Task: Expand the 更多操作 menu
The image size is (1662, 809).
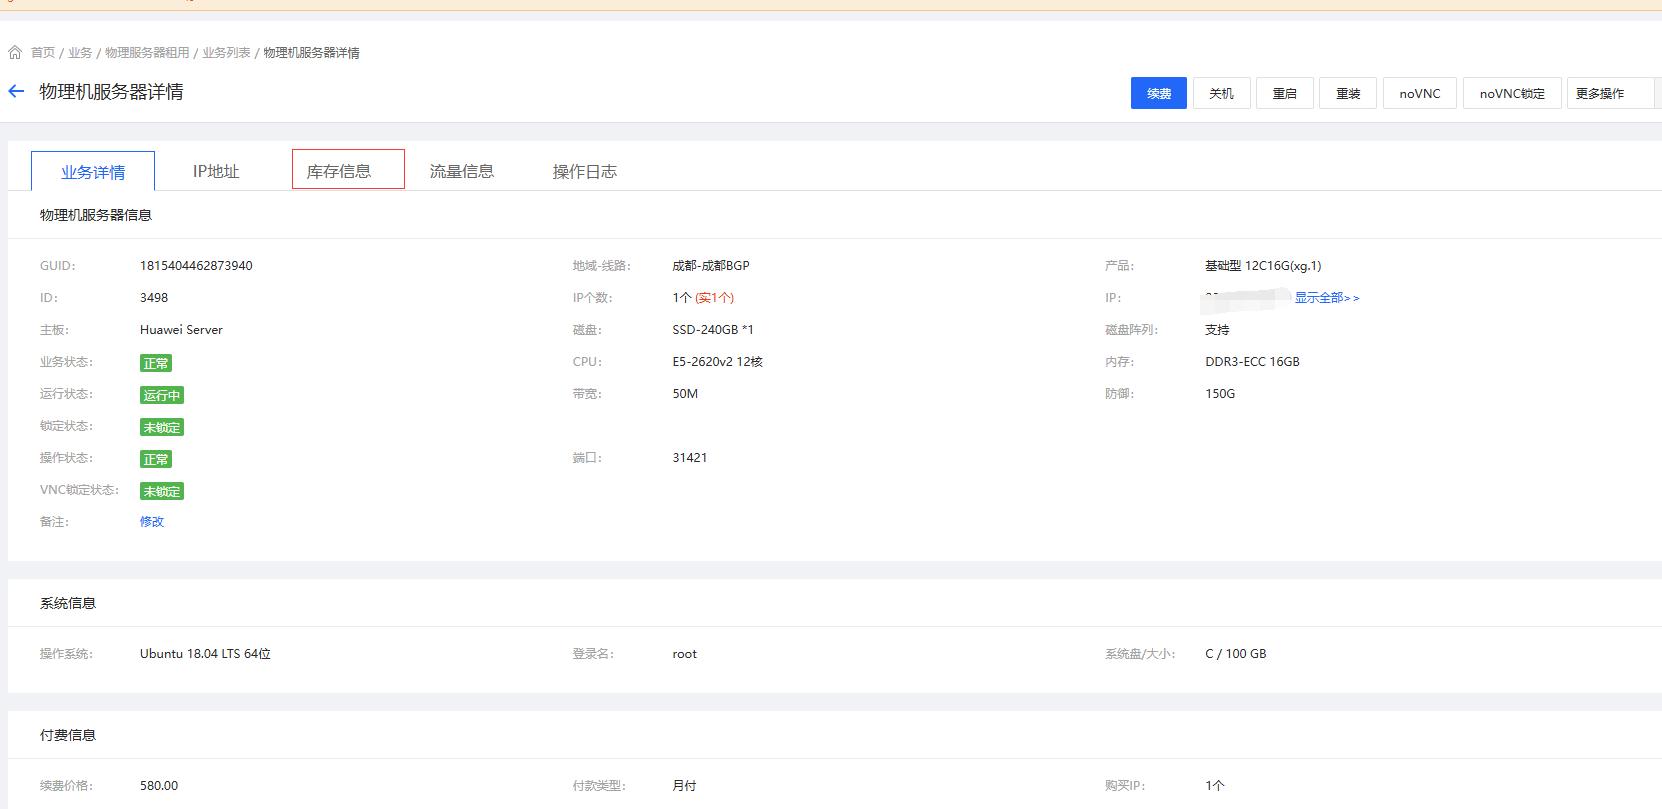Action: 1600,93
